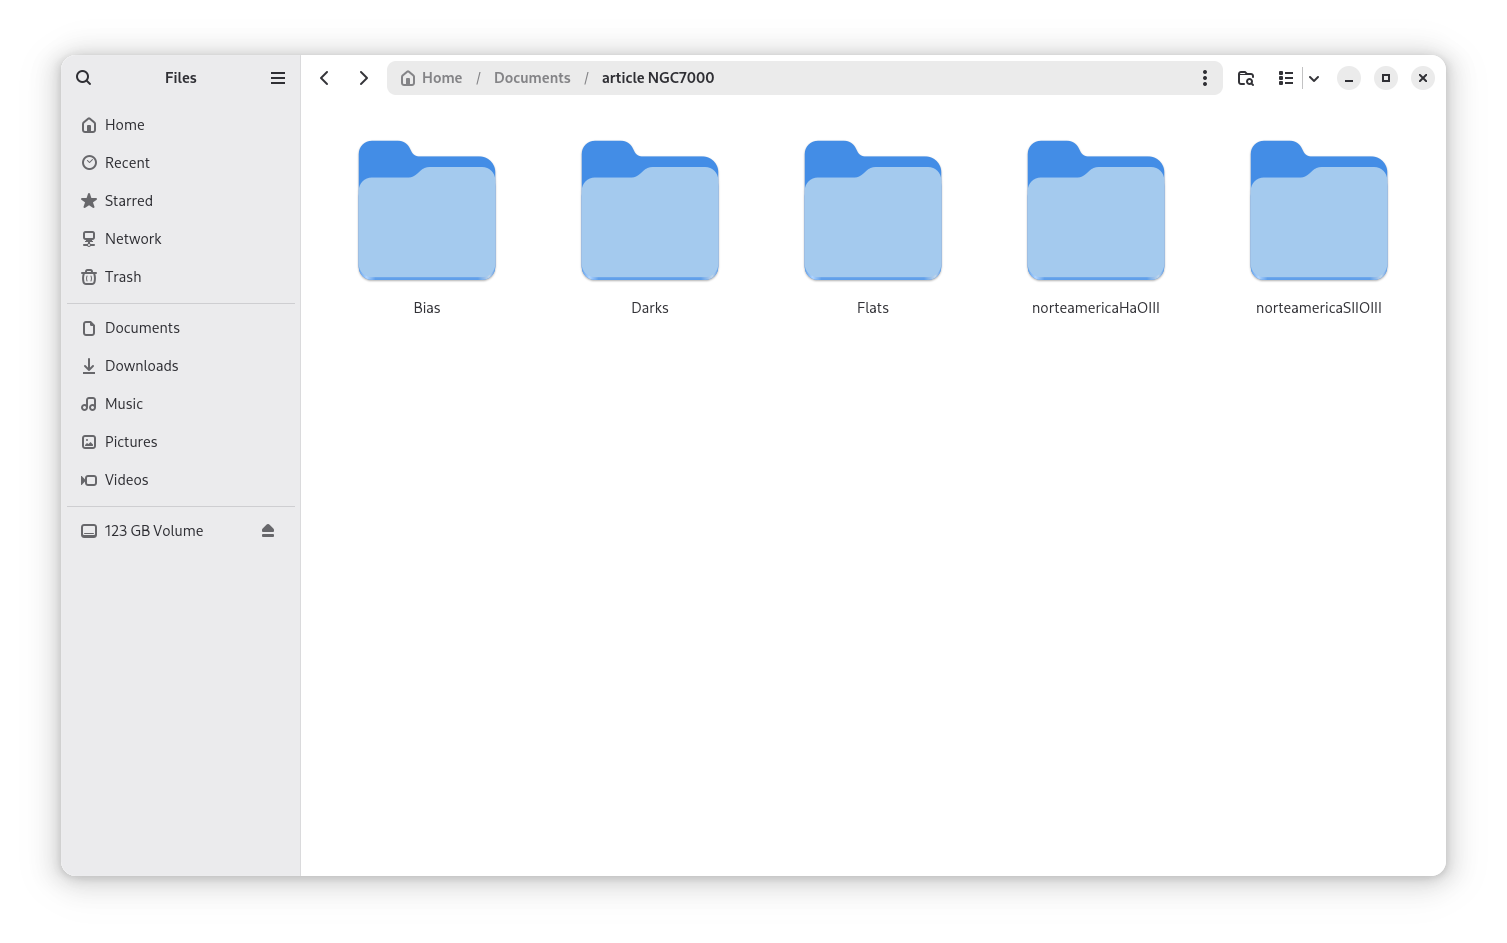This screenshot has width=1507, height=943.
Task: Select the norteamericaSIIOIII folder icon
Action: pyautogui.click(x=1319, y=211)
